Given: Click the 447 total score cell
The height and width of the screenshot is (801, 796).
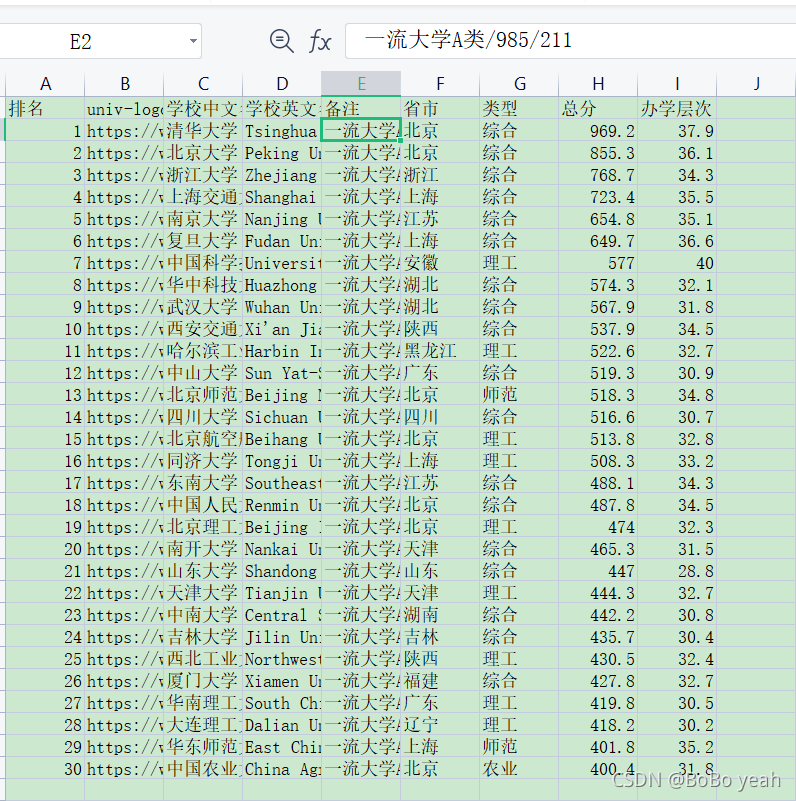Looking at the screenshot, I should point(598,571).
